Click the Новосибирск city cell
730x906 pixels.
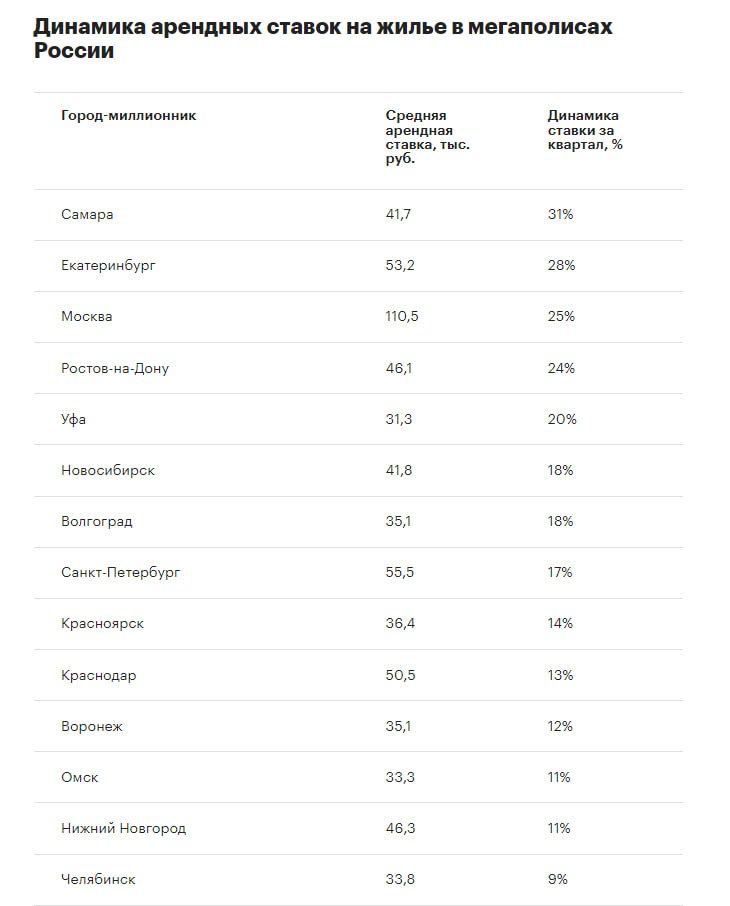click(108, 470)
